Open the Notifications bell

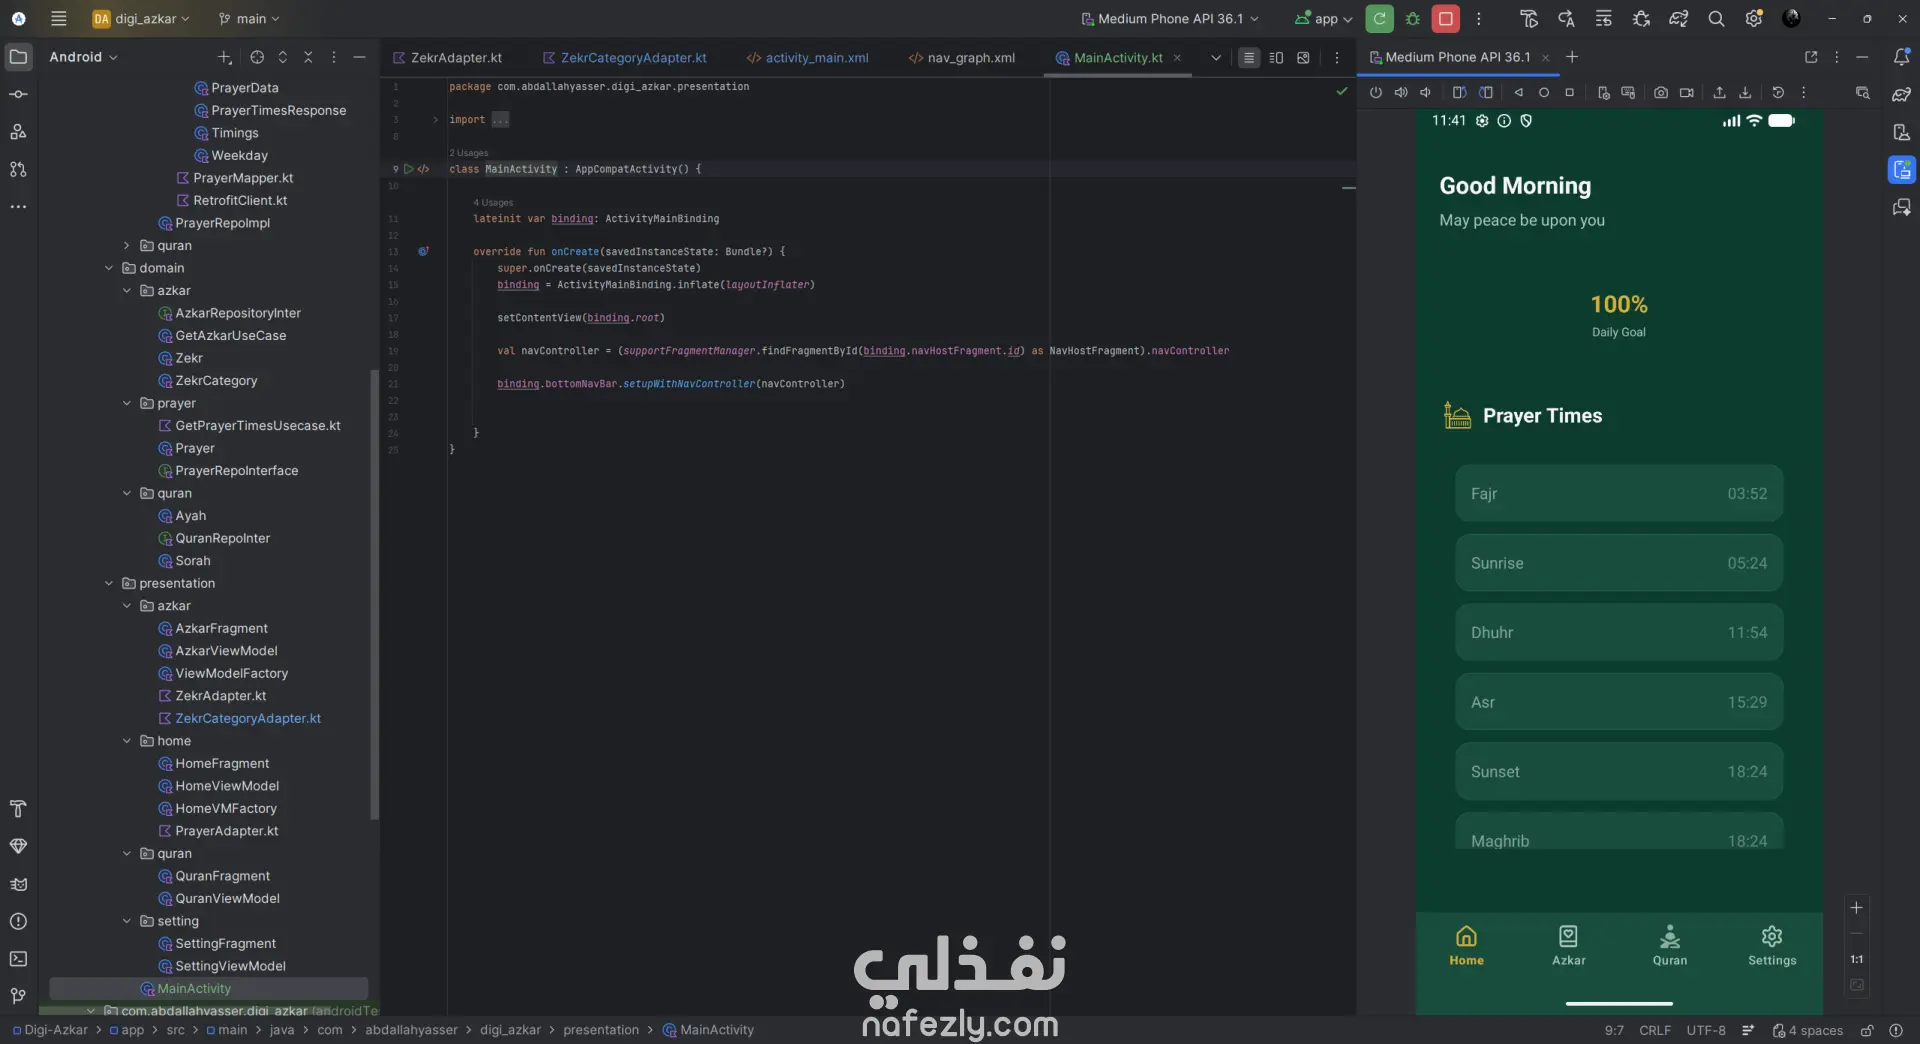(1902, 57)
